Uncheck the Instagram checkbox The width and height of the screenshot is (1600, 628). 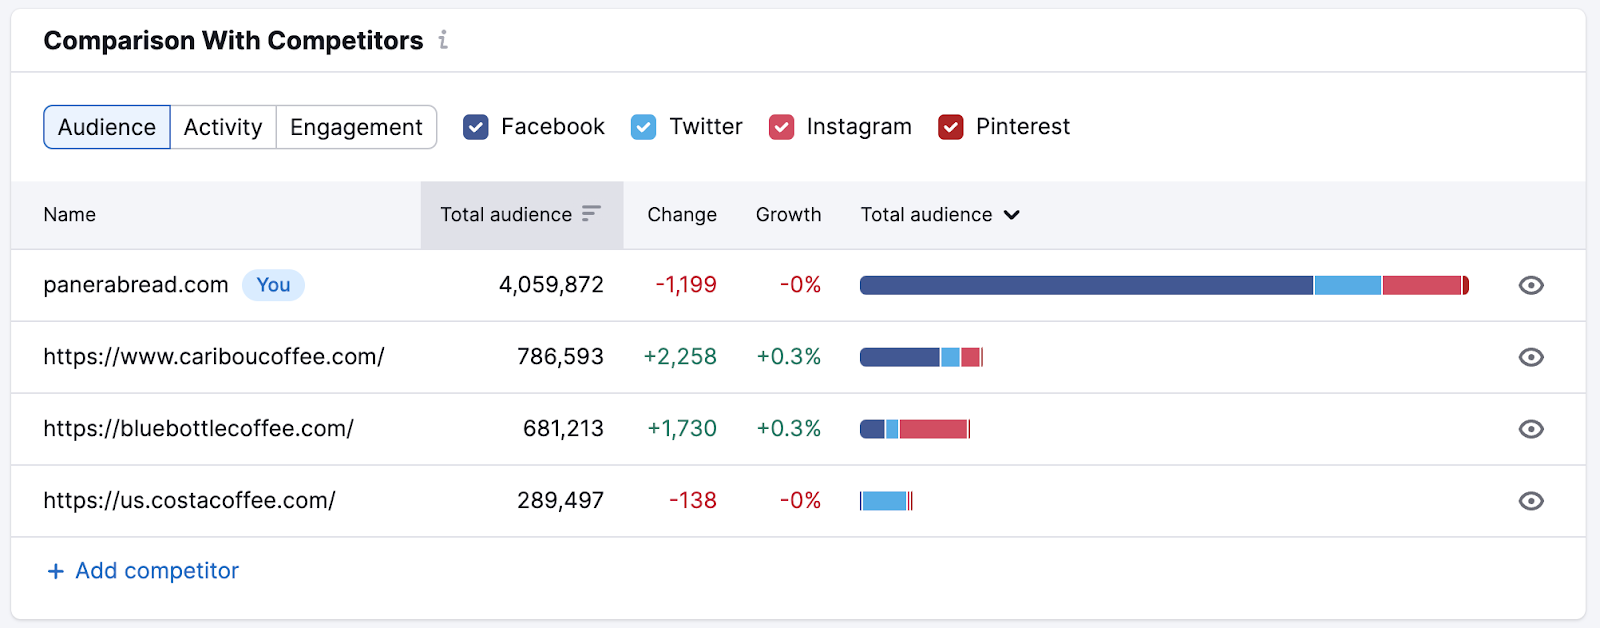[781, 127]
